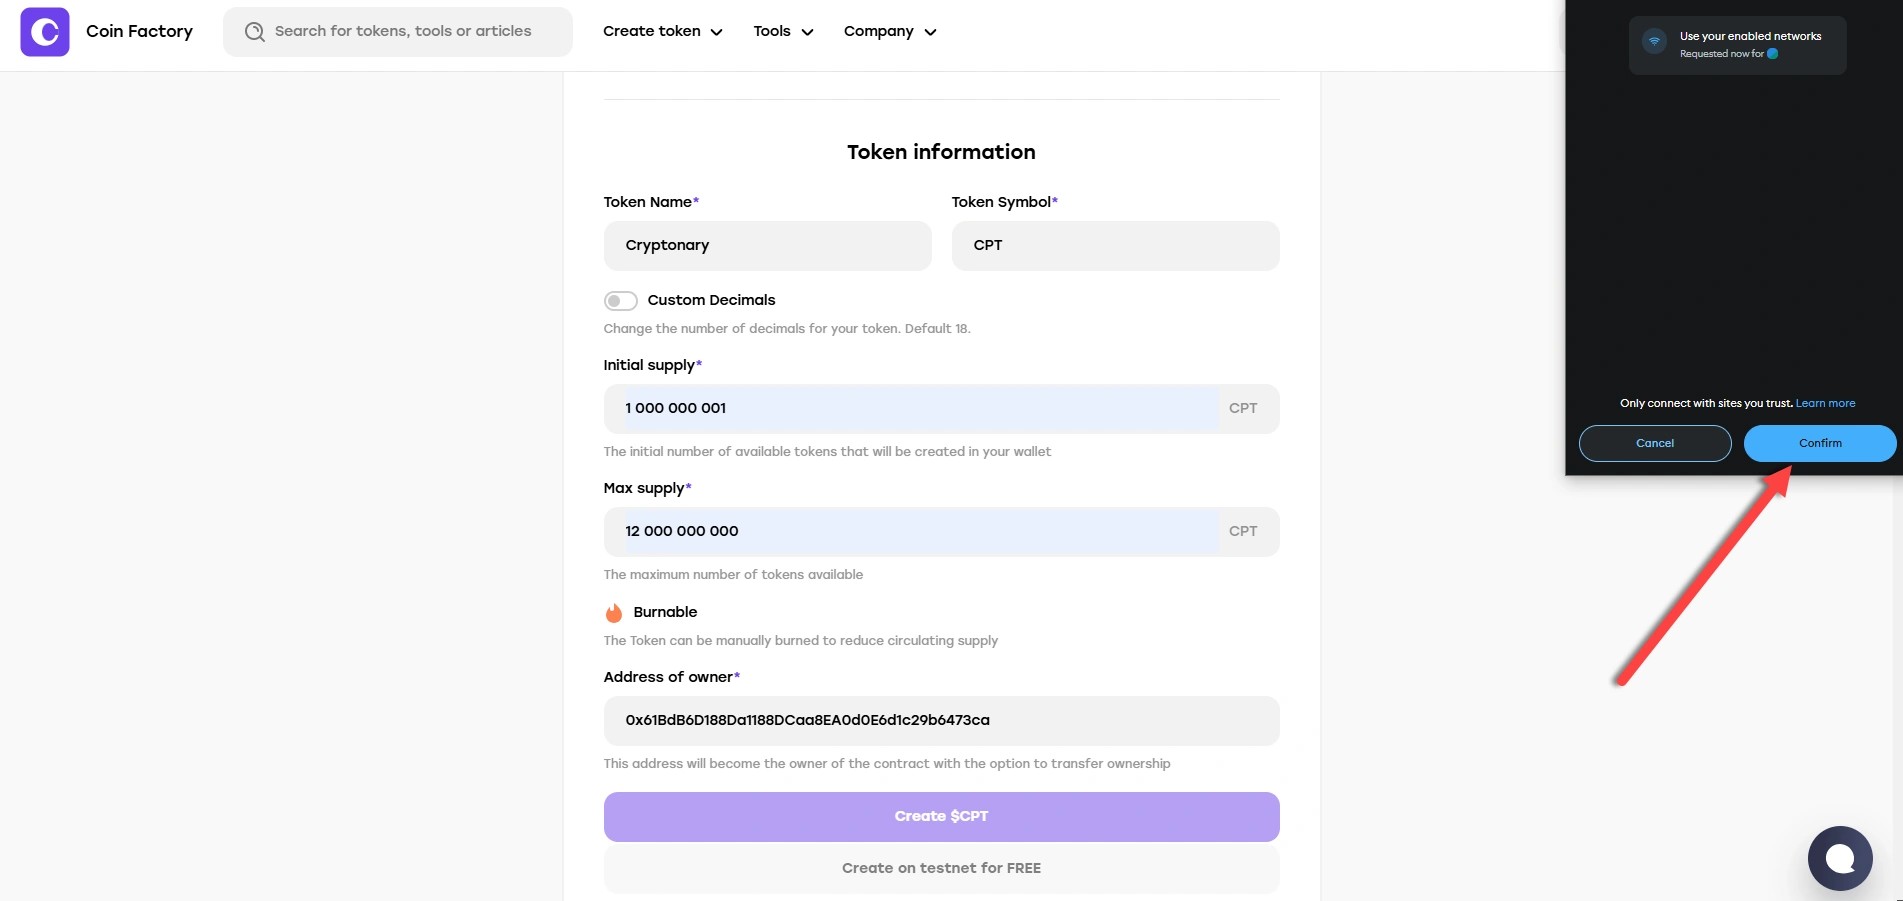This screenshot has height=901, width=1903.
Task: Open the chat support bubble
Action: pyautogui.click(x=1839, y=857)
